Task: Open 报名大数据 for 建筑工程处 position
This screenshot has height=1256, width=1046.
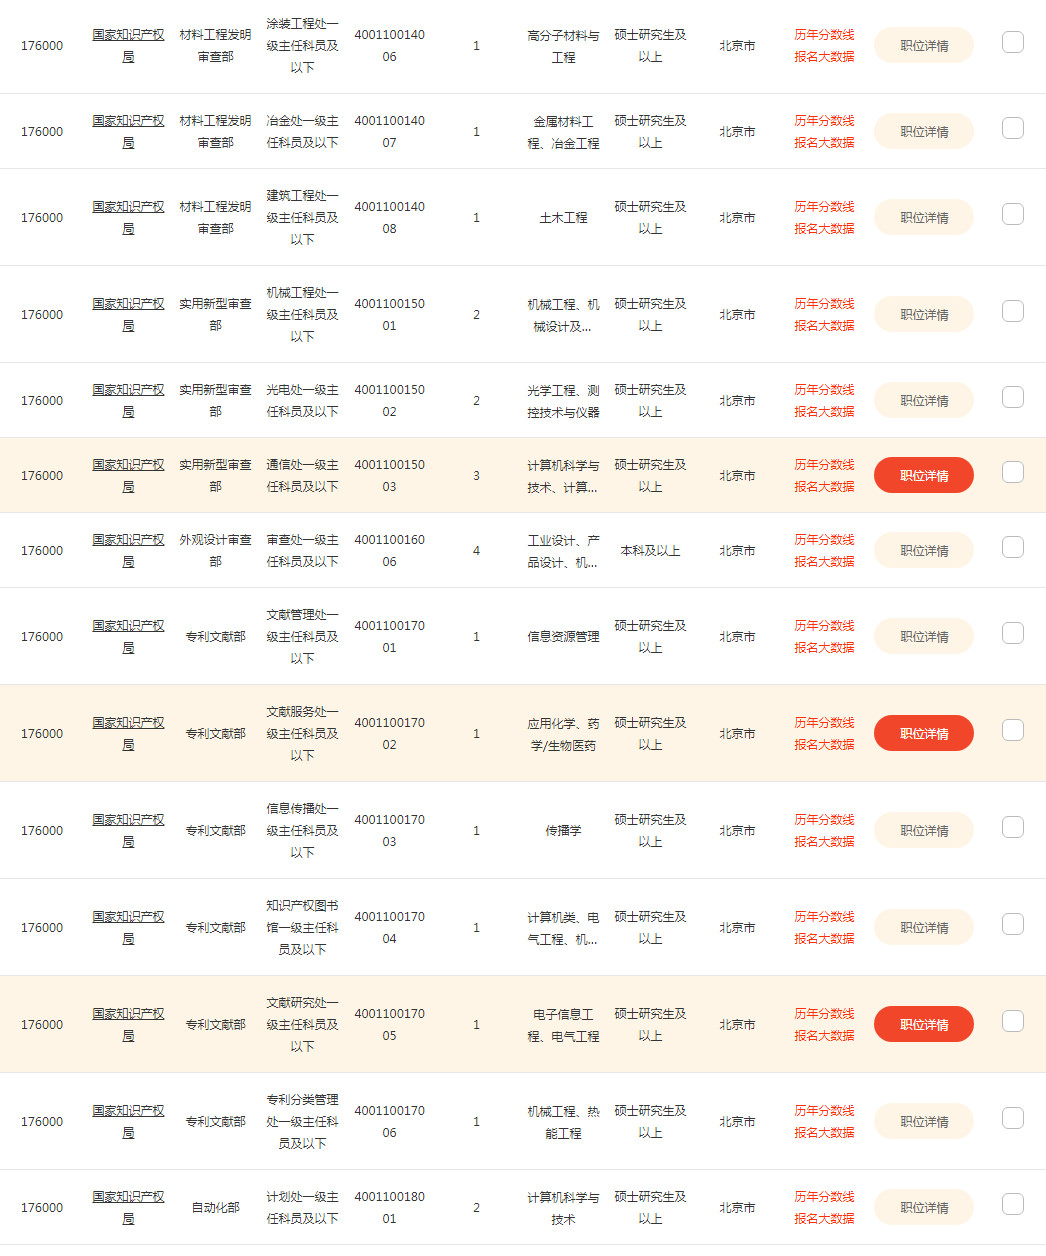Action: pyautogui.click(x=824, y=229)
